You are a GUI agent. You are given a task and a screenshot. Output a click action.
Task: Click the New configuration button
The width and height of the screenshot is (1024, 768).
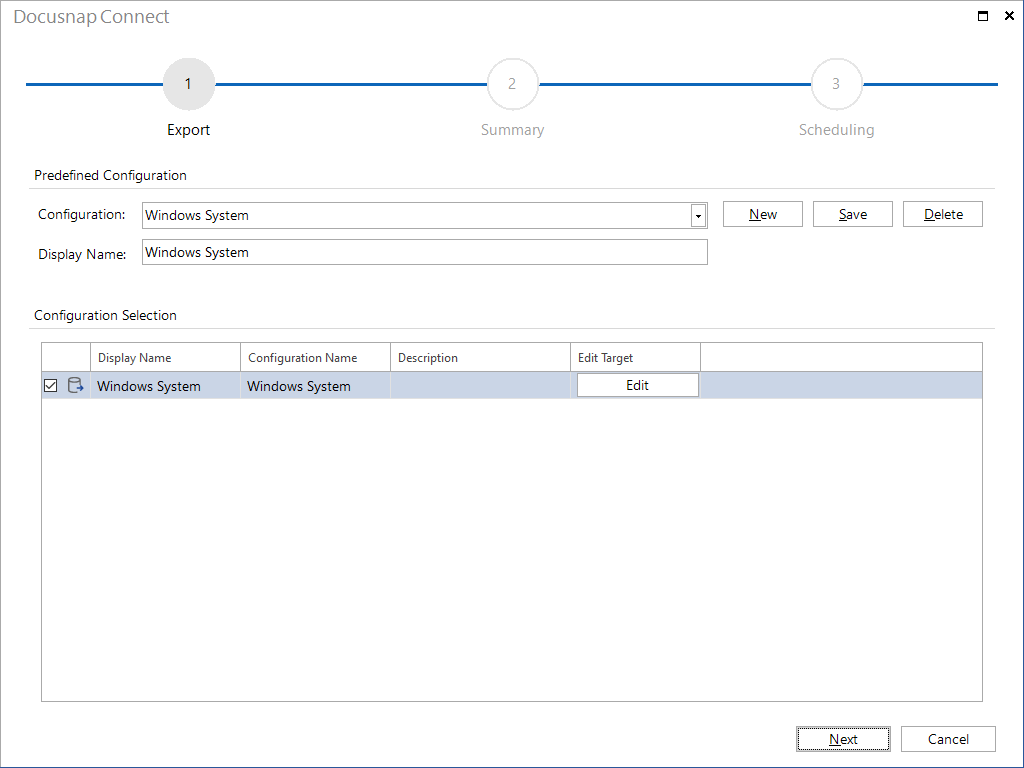[x=763, y=214]
